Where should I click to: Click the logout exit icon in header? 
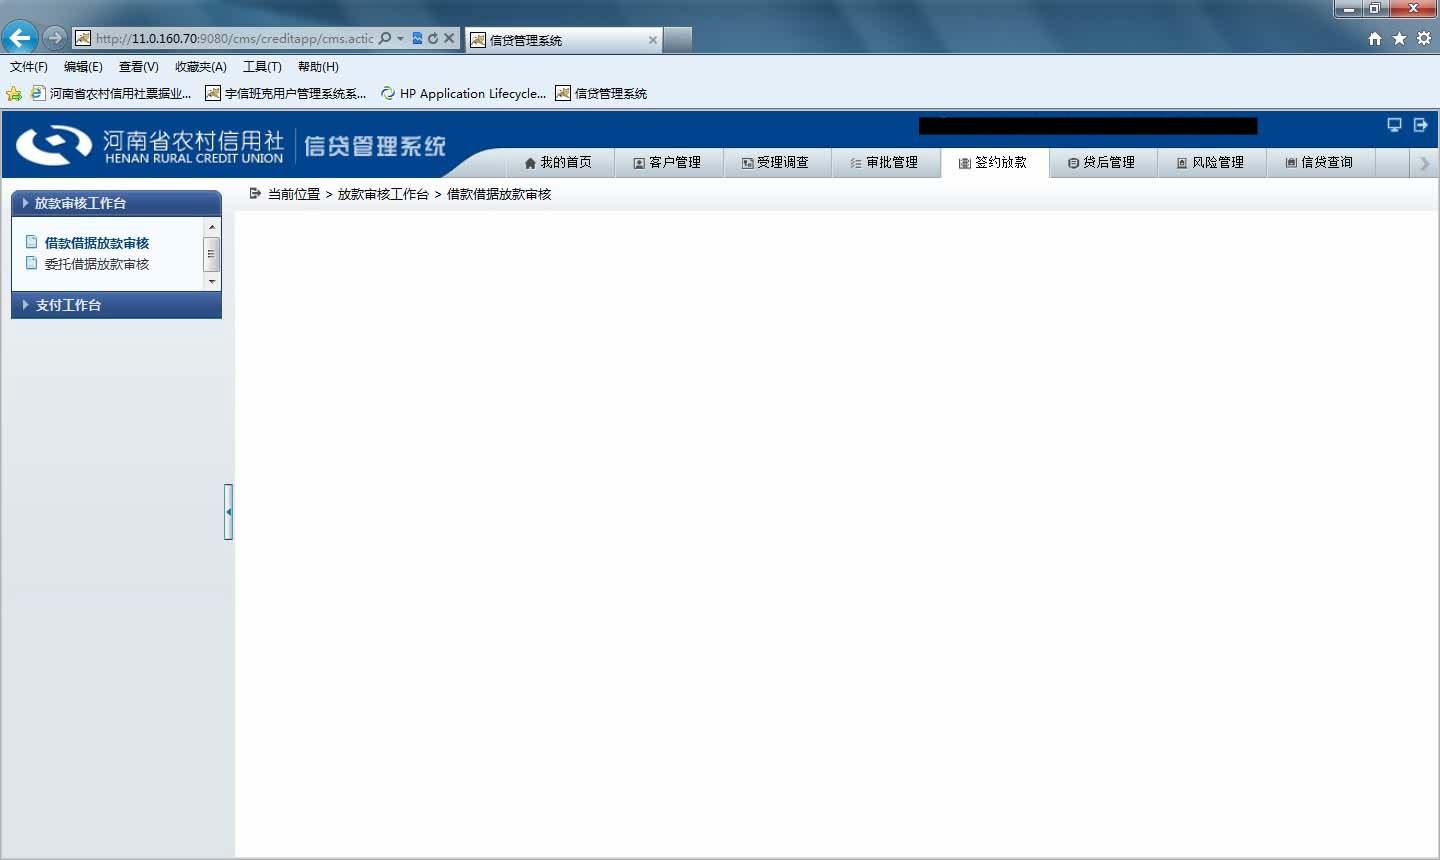[1420, 125]
